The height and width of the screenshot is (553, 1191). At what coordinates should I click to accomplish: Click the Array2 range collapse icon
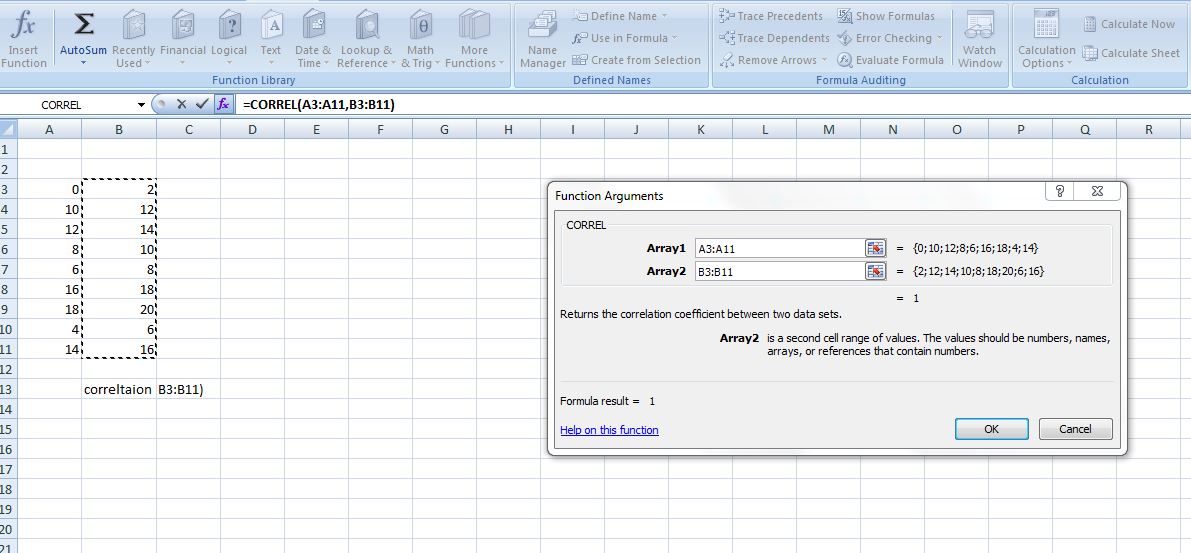[875, 271]
